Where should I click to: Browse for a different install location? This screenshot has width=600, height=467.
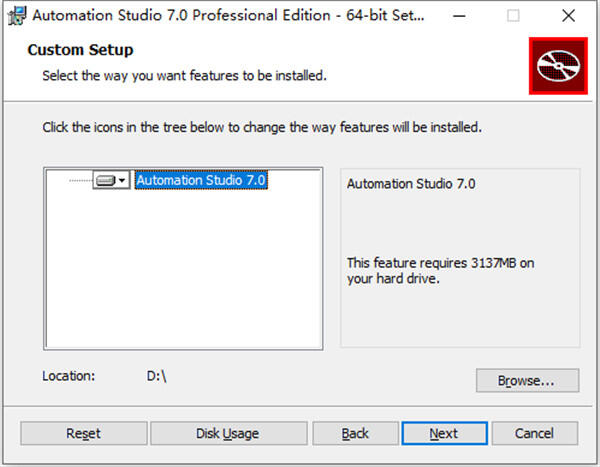[527, 380]
